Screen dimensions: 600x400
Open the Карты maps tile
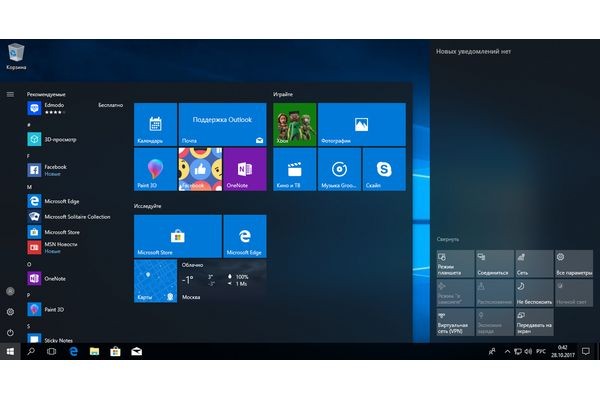point(155,281)
